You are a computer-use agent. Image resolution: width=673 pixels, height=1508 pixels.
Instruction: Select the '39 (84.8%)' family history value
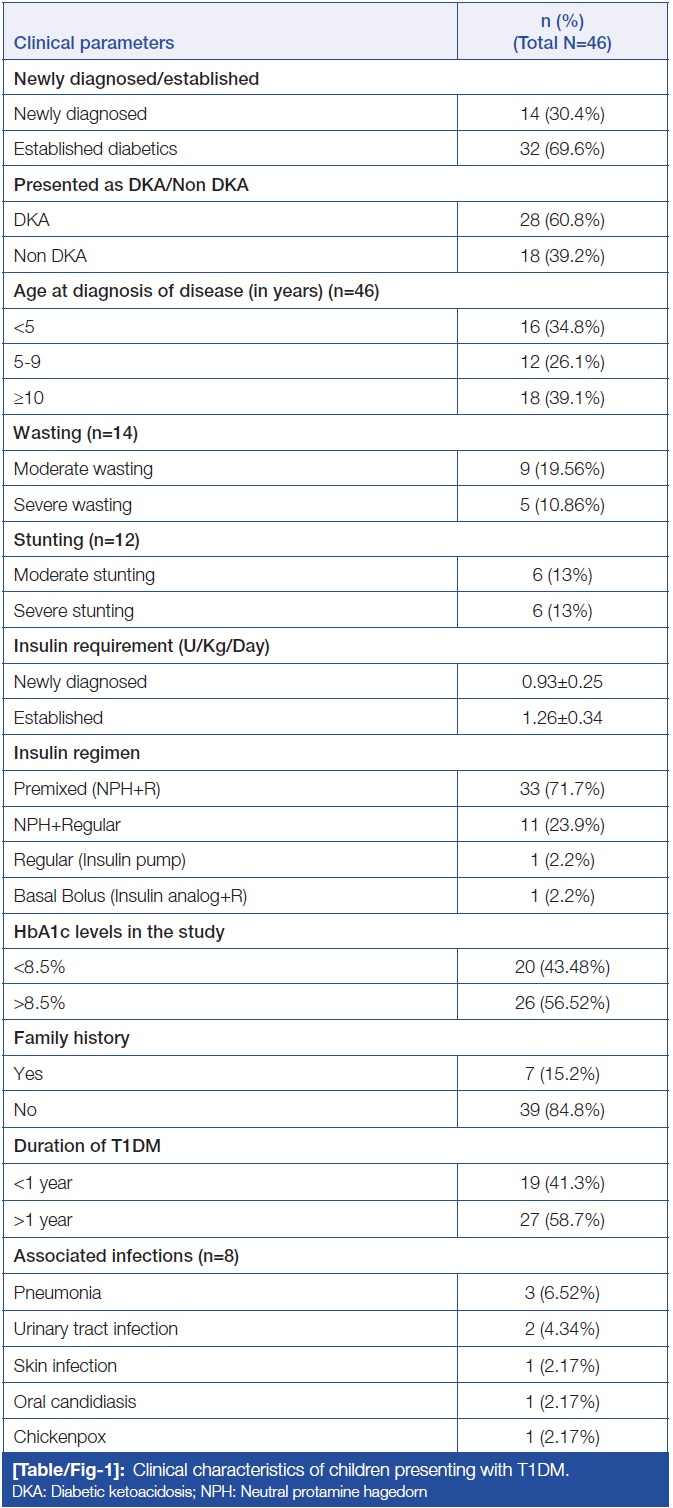tap(561, 1108)
